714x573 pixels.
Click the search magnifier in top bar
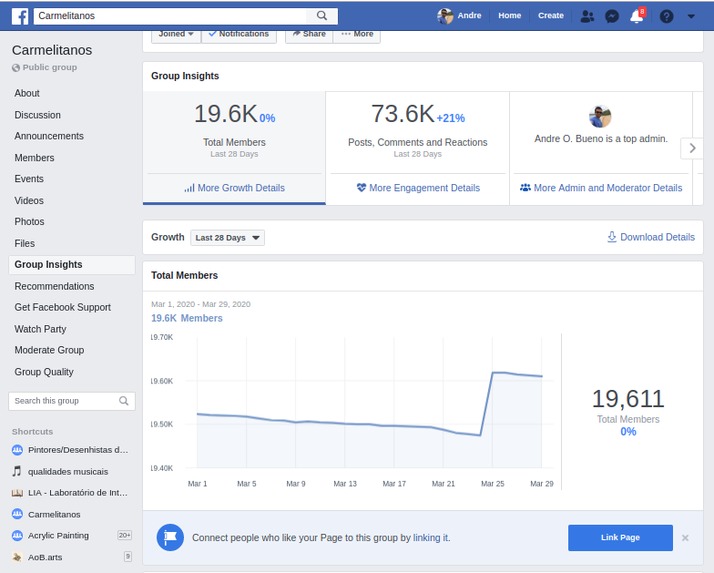321,15
